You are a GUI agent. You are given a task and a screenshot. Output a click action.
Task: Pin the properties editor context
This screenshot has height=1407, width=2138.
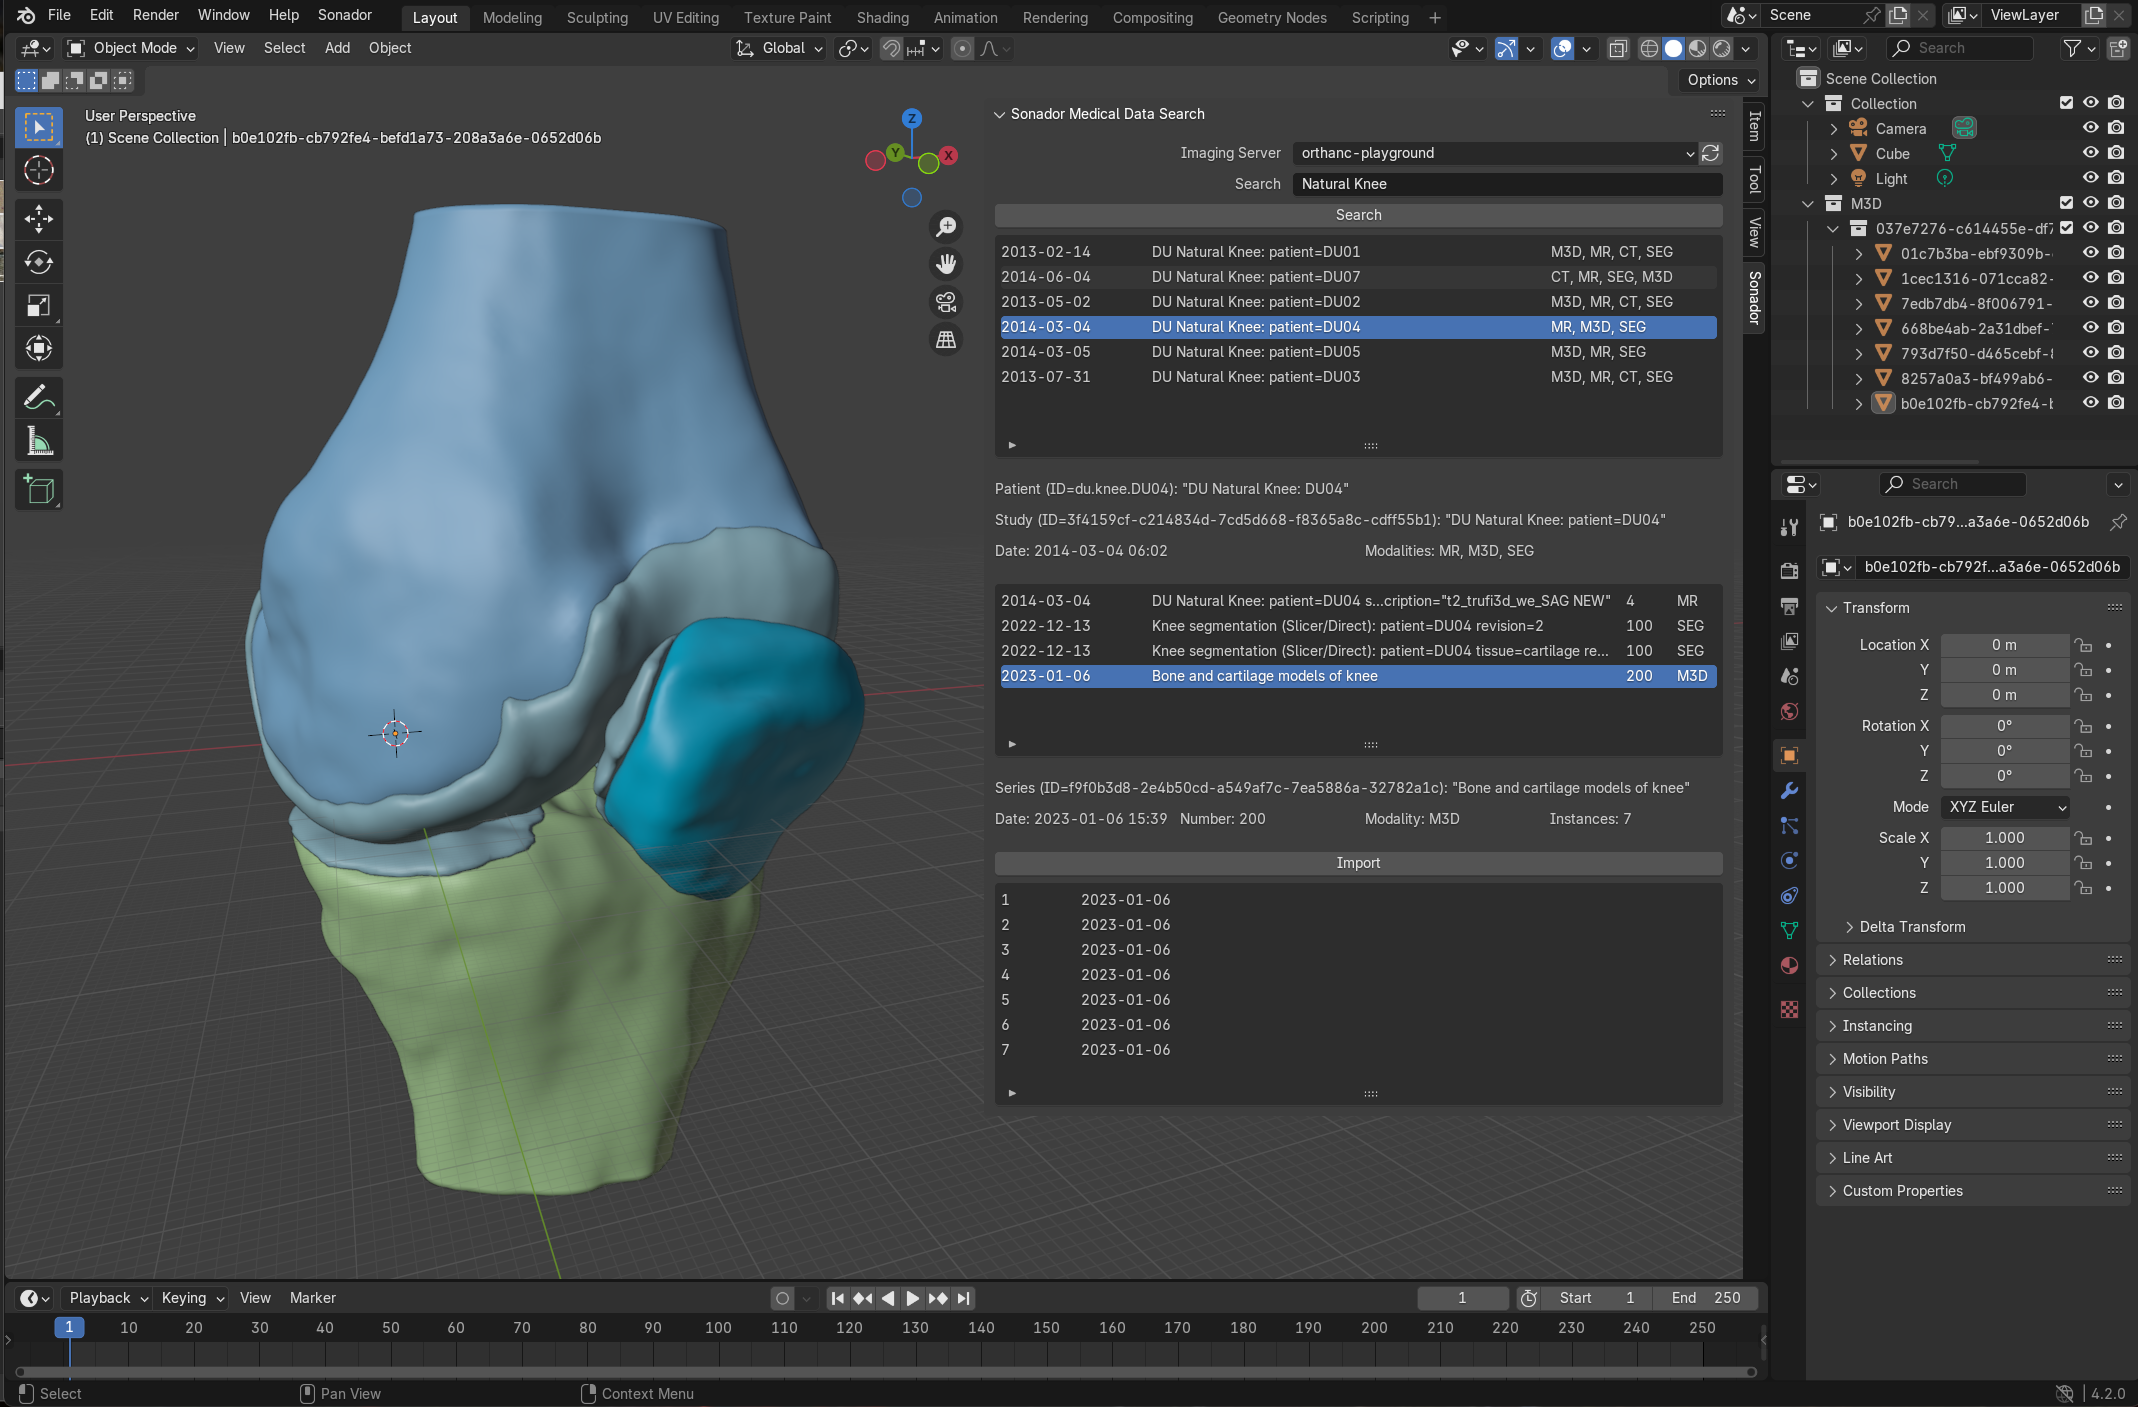pos(2117,522)
